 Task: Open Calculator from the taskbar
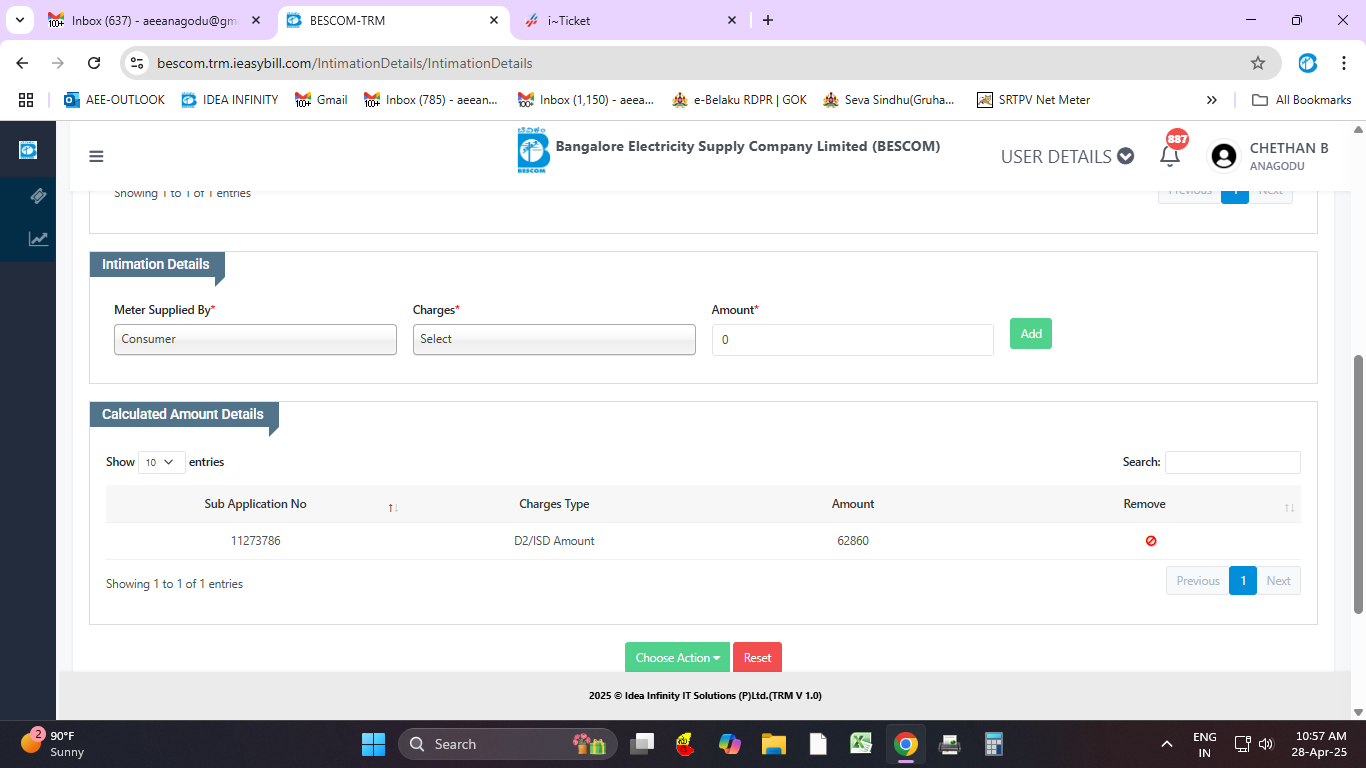click(x=994, y=744)
